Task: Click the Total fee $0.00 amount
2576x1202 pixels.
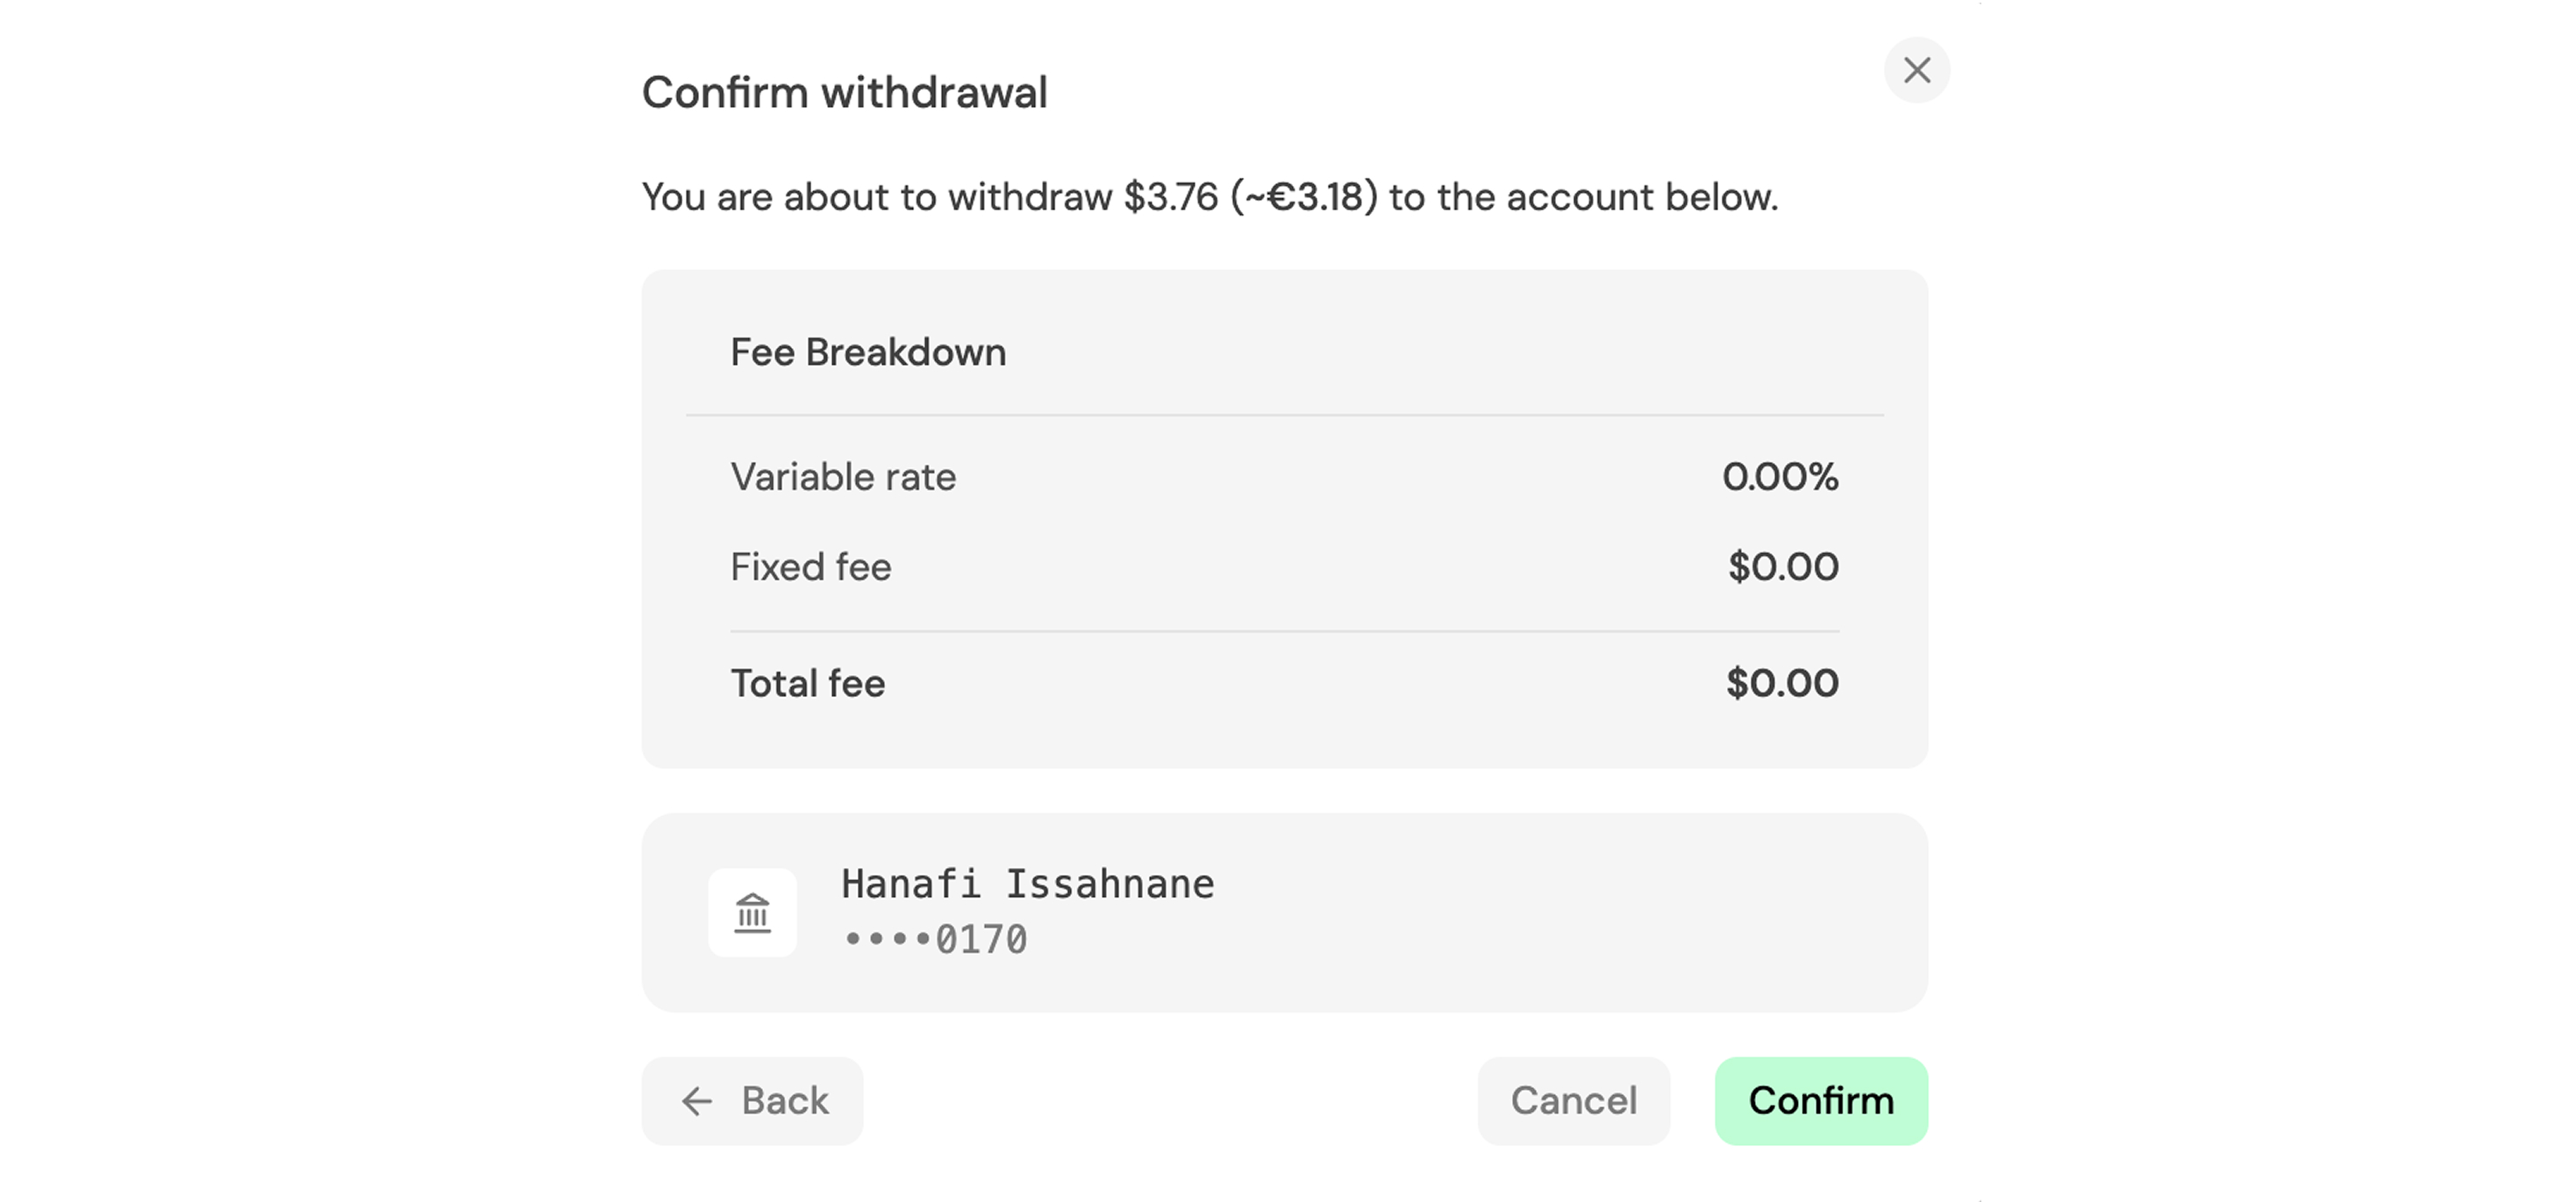Action: click(x=1781, y=684)
